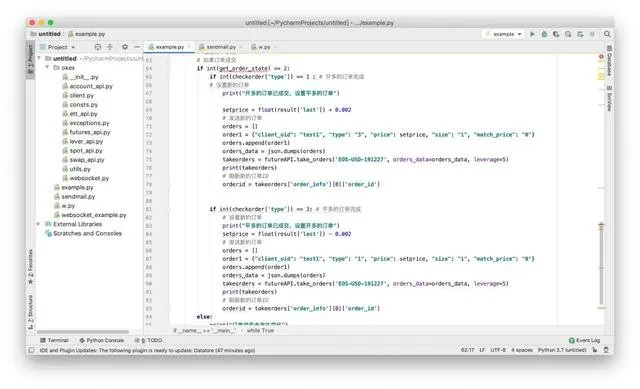This screenshot has height=389, width=640.
Task: Click the grayed-out stop button
Action: 592,34
